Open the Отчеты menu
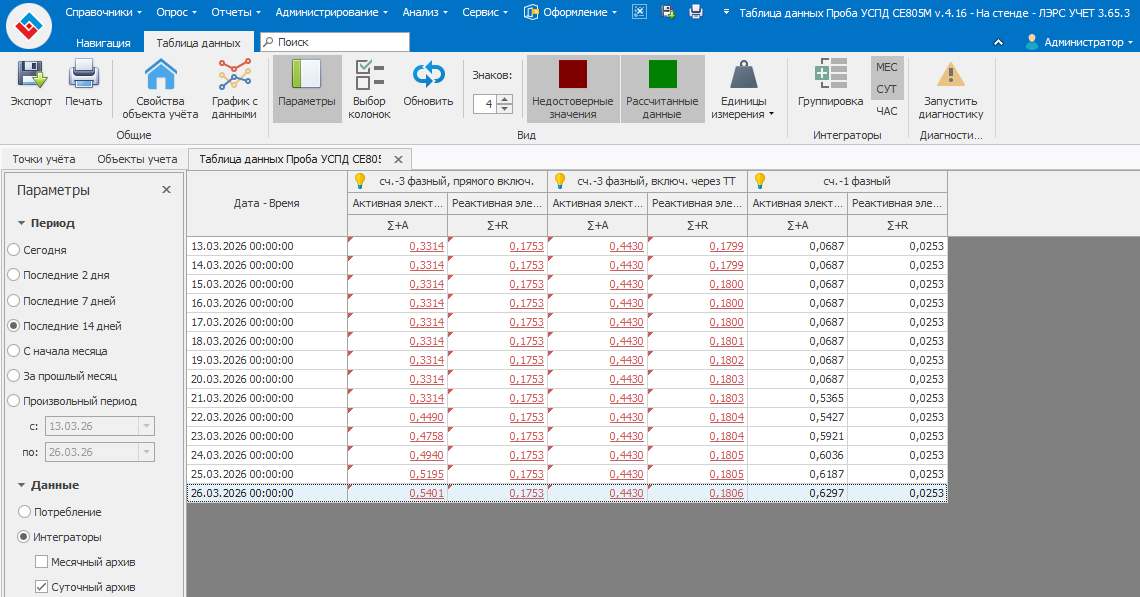 236,12
